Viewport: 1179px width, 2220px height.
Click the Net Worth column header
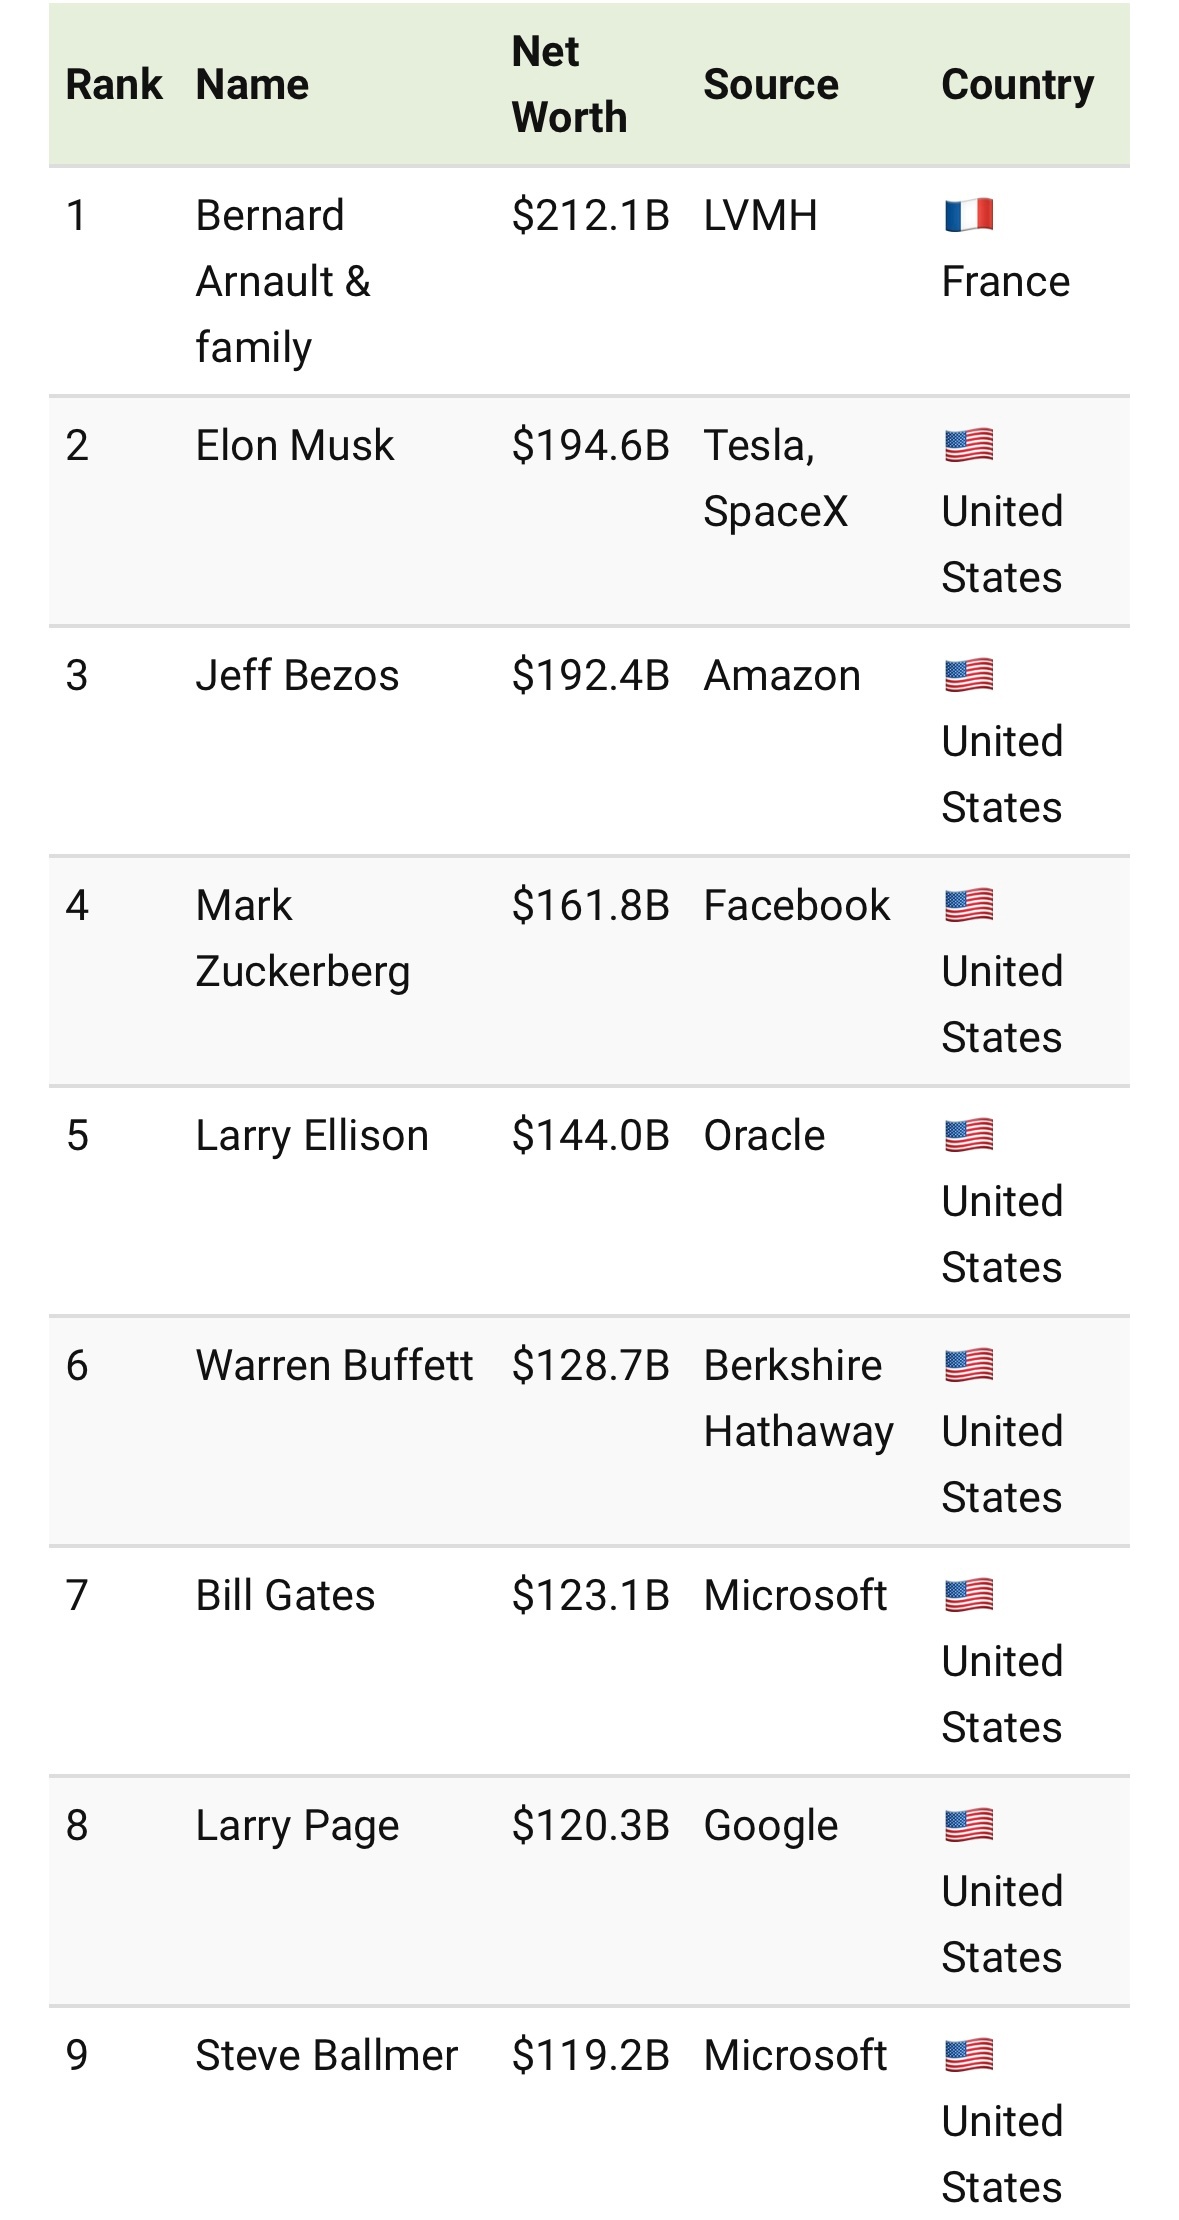point(569,85)
